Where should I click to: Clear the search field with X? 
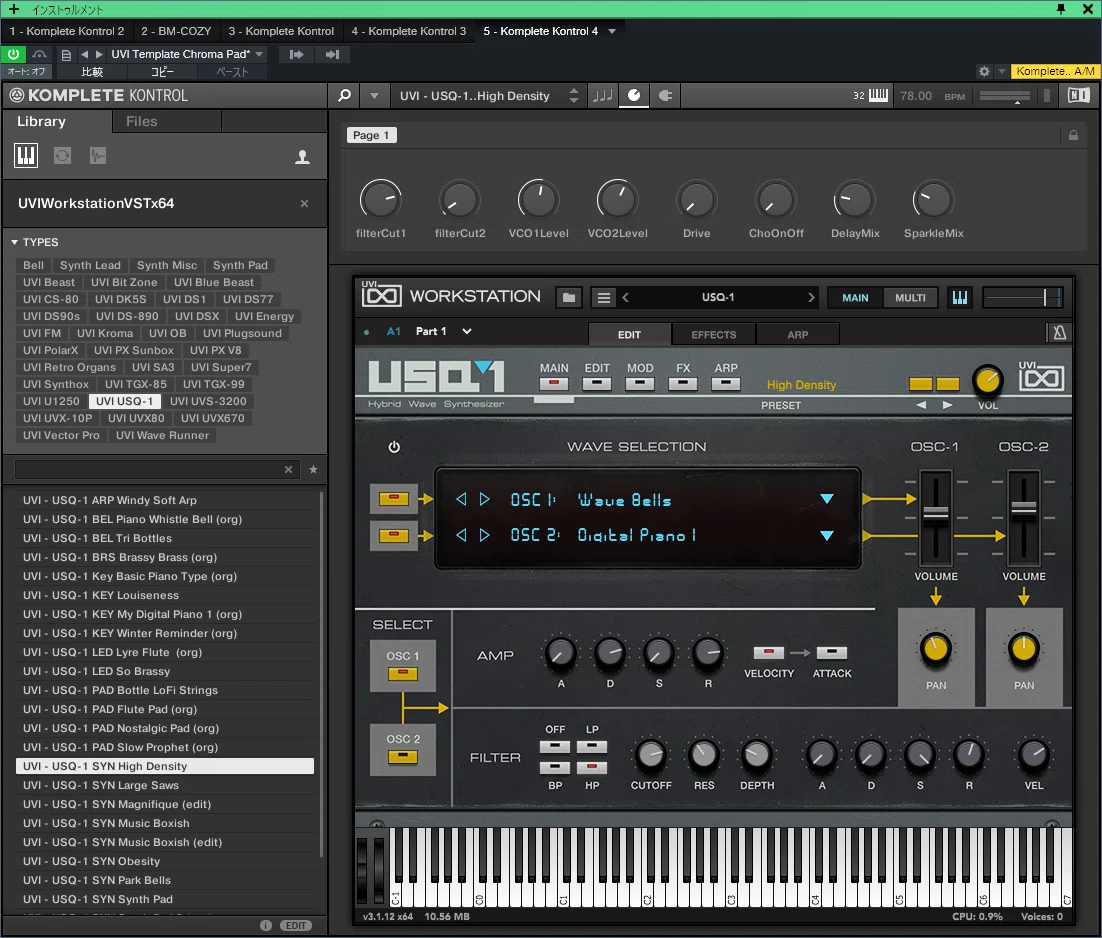(288, 469)
